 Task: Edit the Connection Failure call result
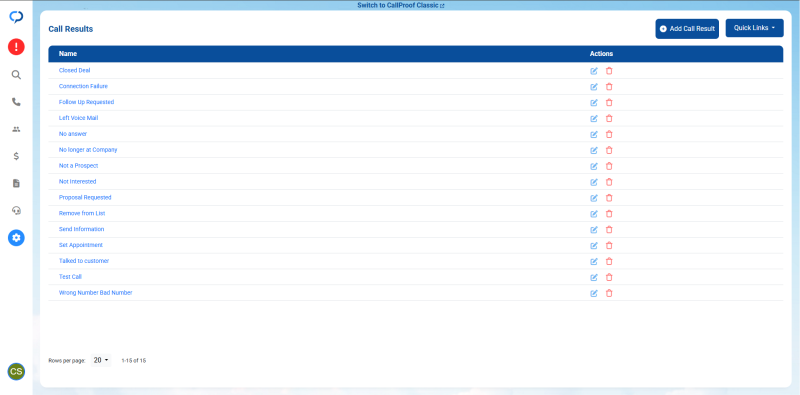tap(594, 87)
